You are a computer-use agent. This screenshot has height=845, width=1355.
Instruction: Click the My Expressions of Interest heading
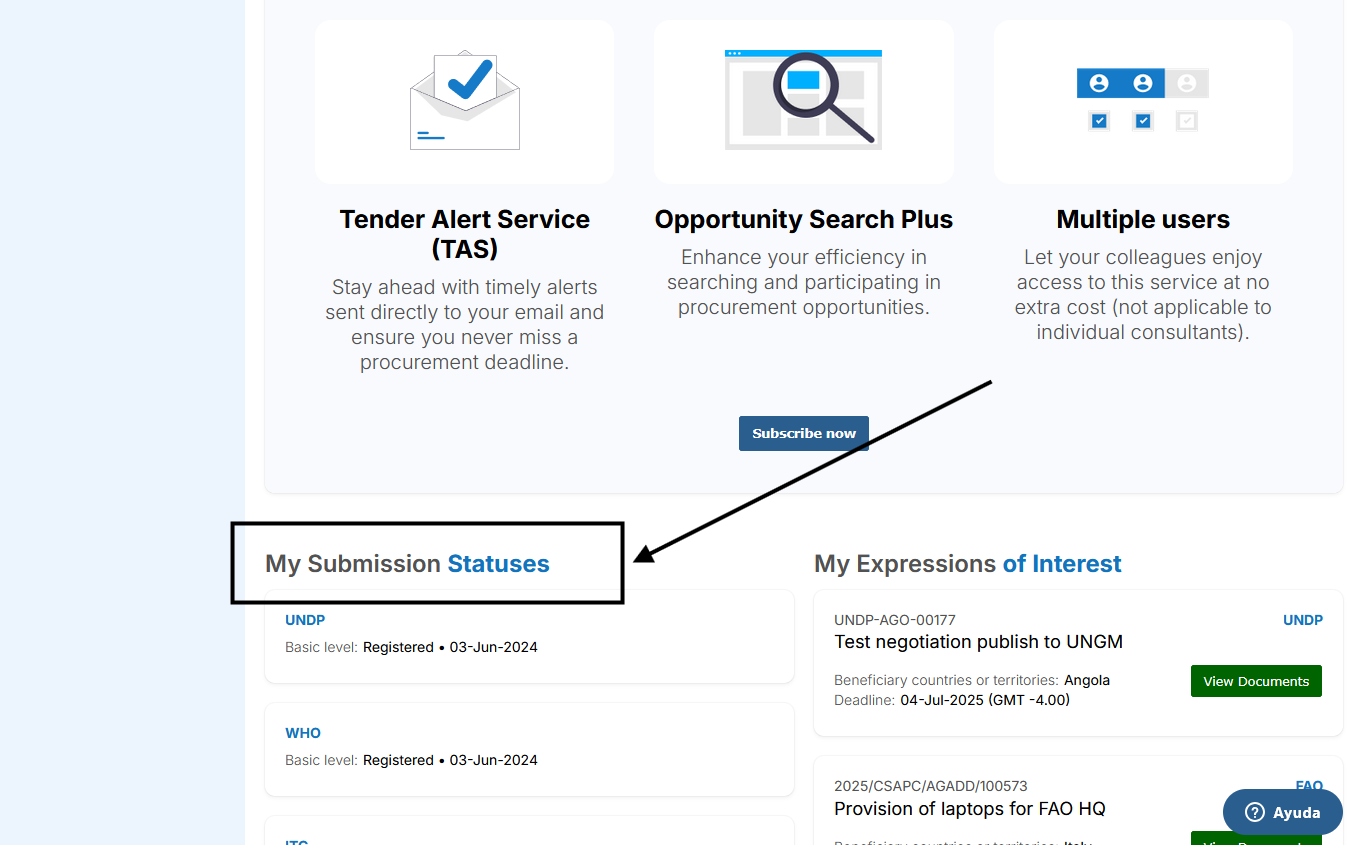tap(967, 564)
